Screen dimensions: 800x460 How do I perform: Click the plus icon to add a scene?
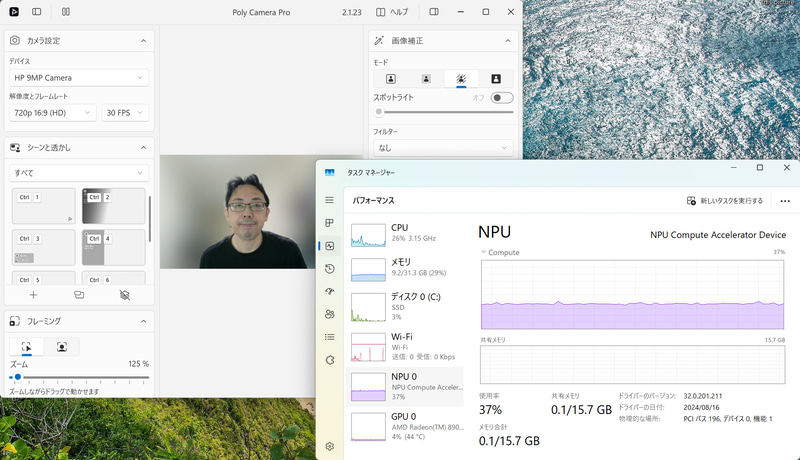pos(33,295)
